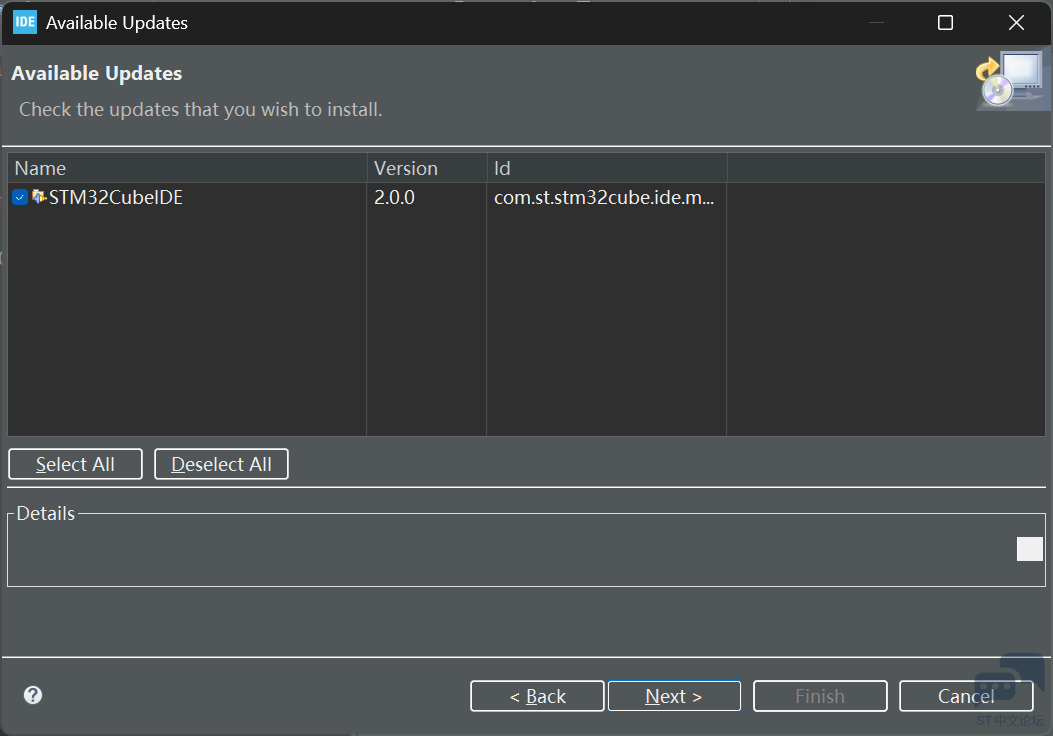Sort updates by Name column header

[x=187, y=168]
